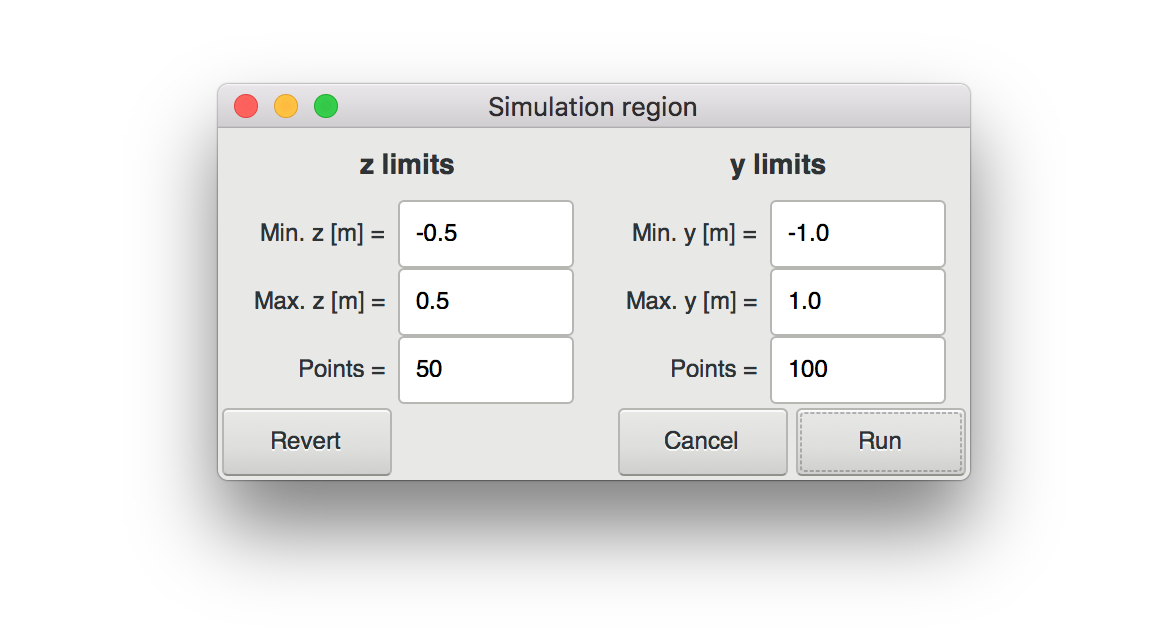Click the "Max. z [m] =" label
The height and width of the screenshot is (640, 1176).
click(x=320, y=301)
